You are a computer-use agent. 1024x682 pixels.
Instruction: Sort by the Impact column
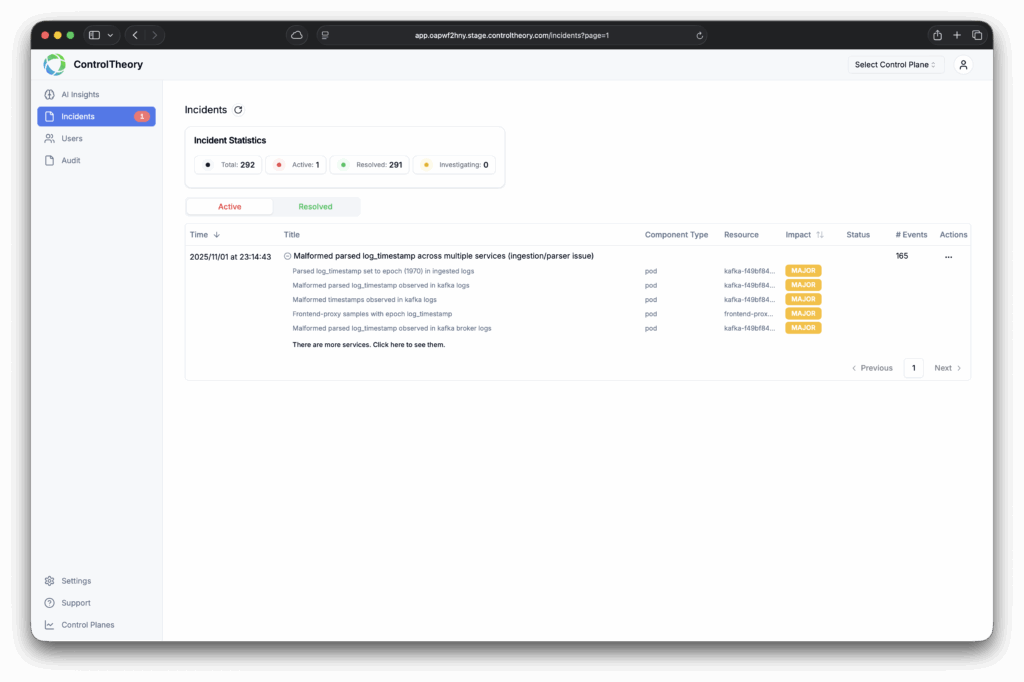click(x=819, y=235)
